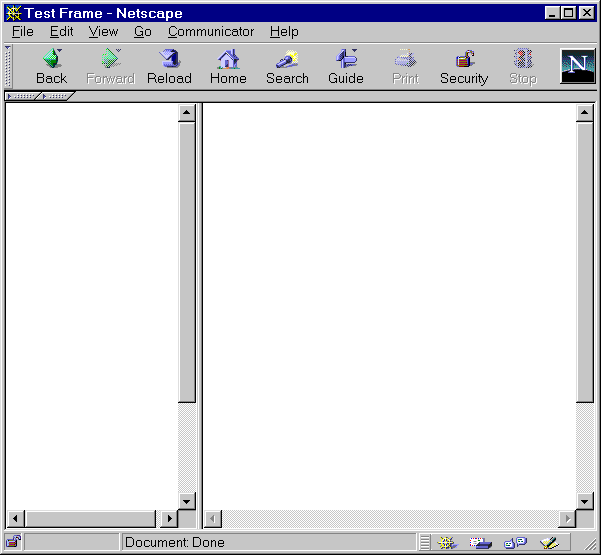Click left frame scroll left arrow
601x555 pixels.
point(15,519)
